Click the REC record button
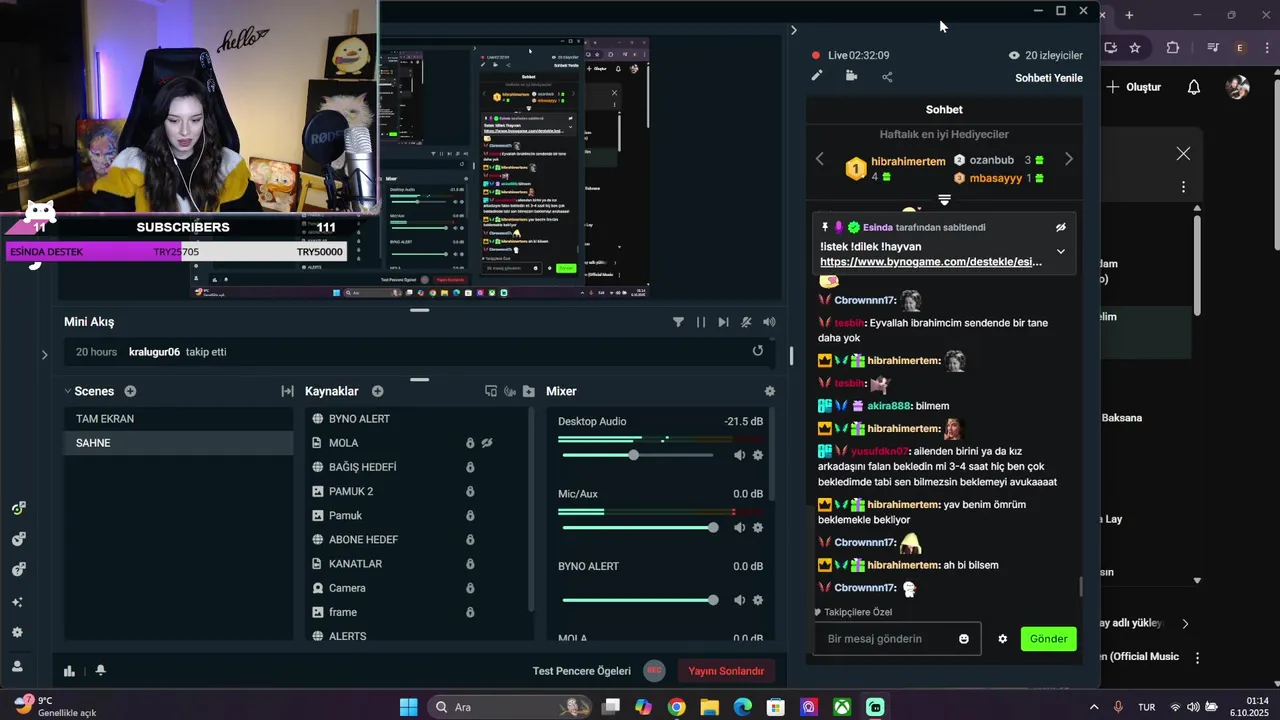This screenshot has width=1280, height=720. pyautogui.click(x=654, y=671)
